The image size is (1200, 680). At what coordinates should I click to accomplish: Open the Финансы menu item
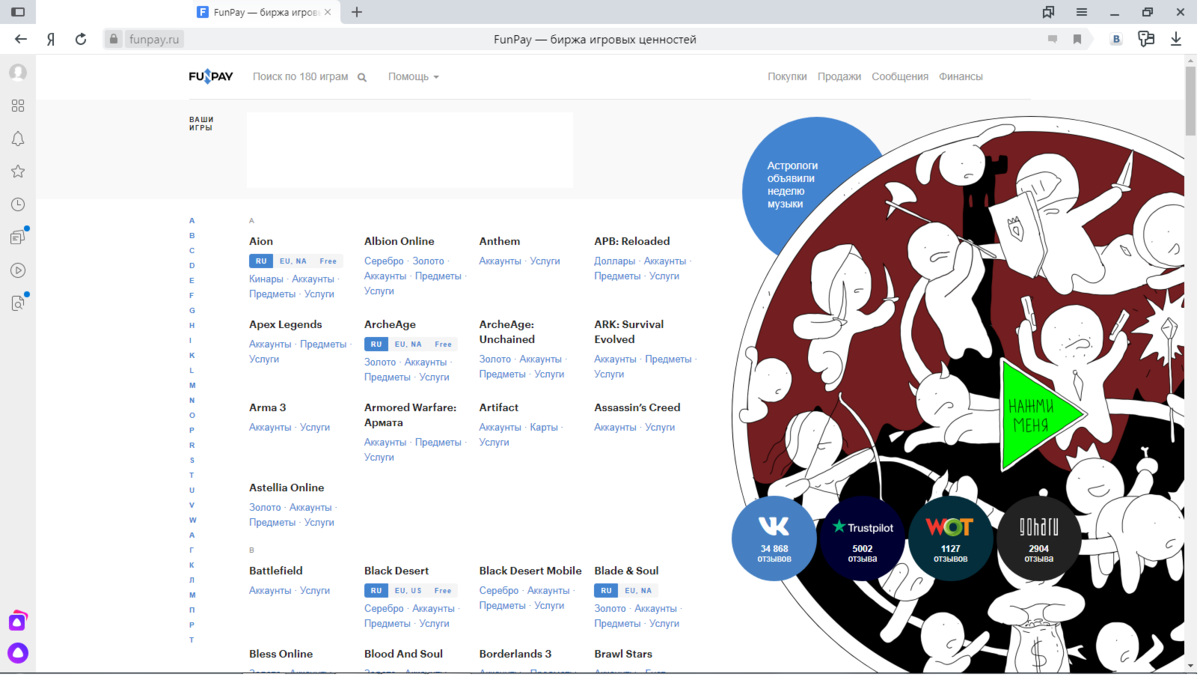(960, 77)
